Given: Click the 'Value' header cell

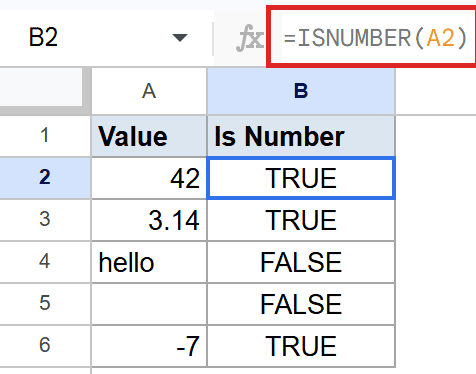Looking at the screenshot, I should [x=149, y=136].
